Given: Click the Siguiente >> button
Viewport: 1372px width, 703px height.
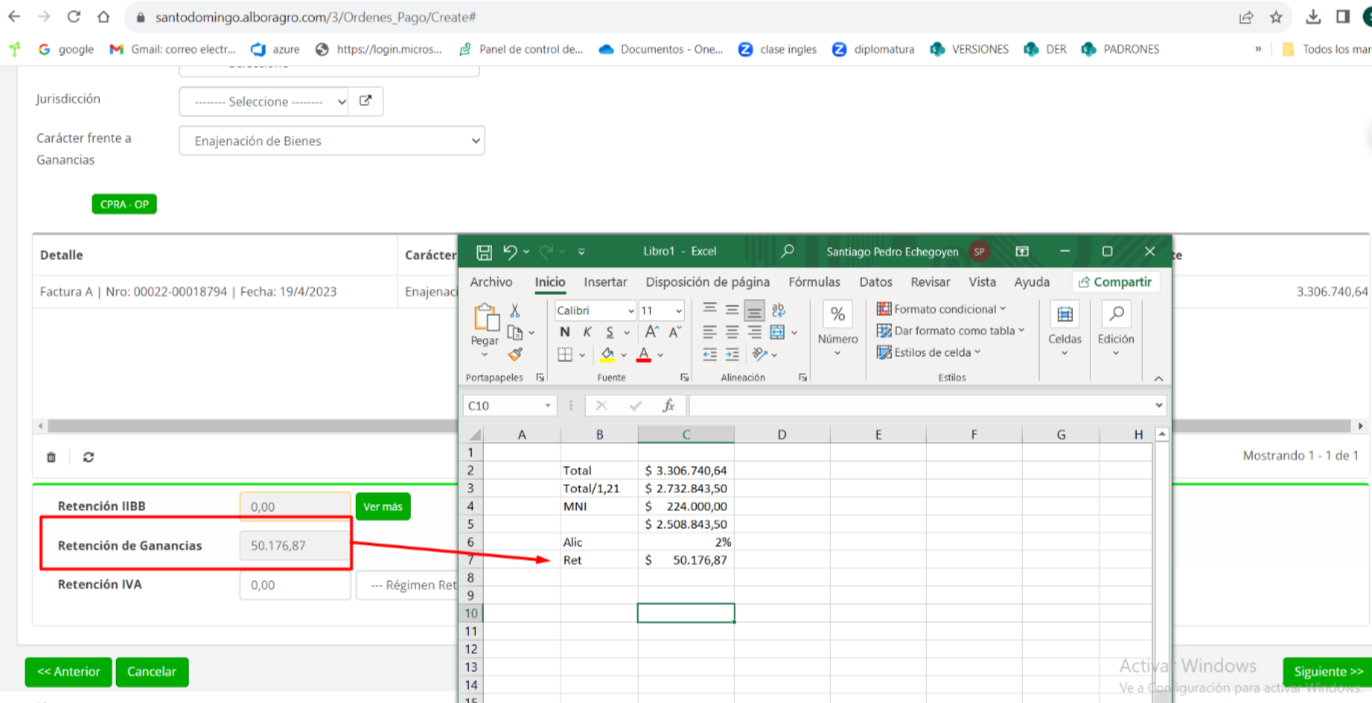Looking at the screenshot, I should pyautogui.click(x=1328, y=672).
